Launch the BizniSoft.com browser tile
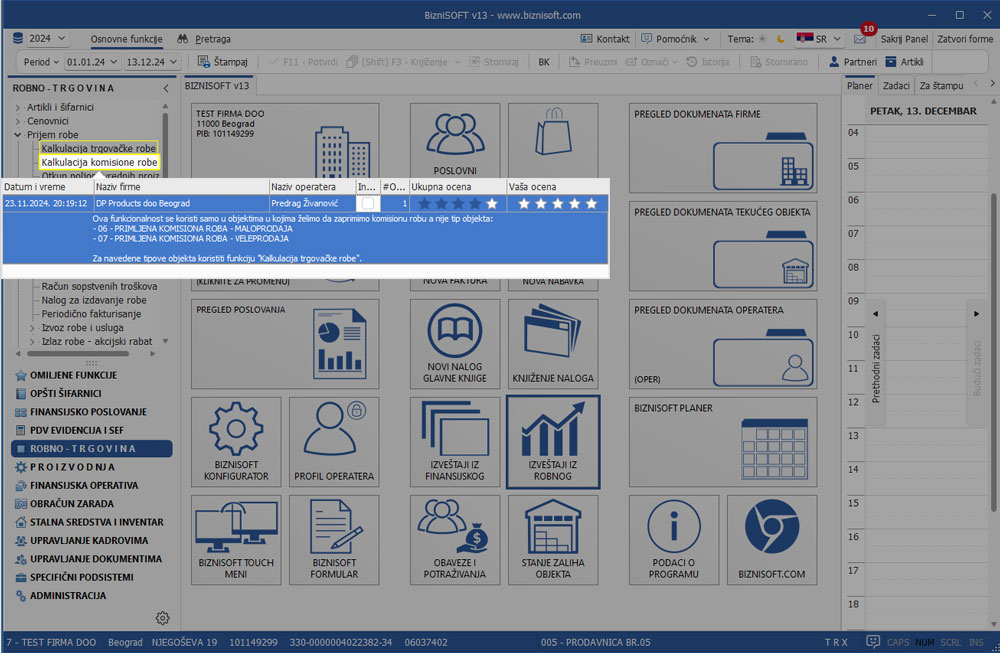Screen dimensions: 1000x653 [771, 539]
